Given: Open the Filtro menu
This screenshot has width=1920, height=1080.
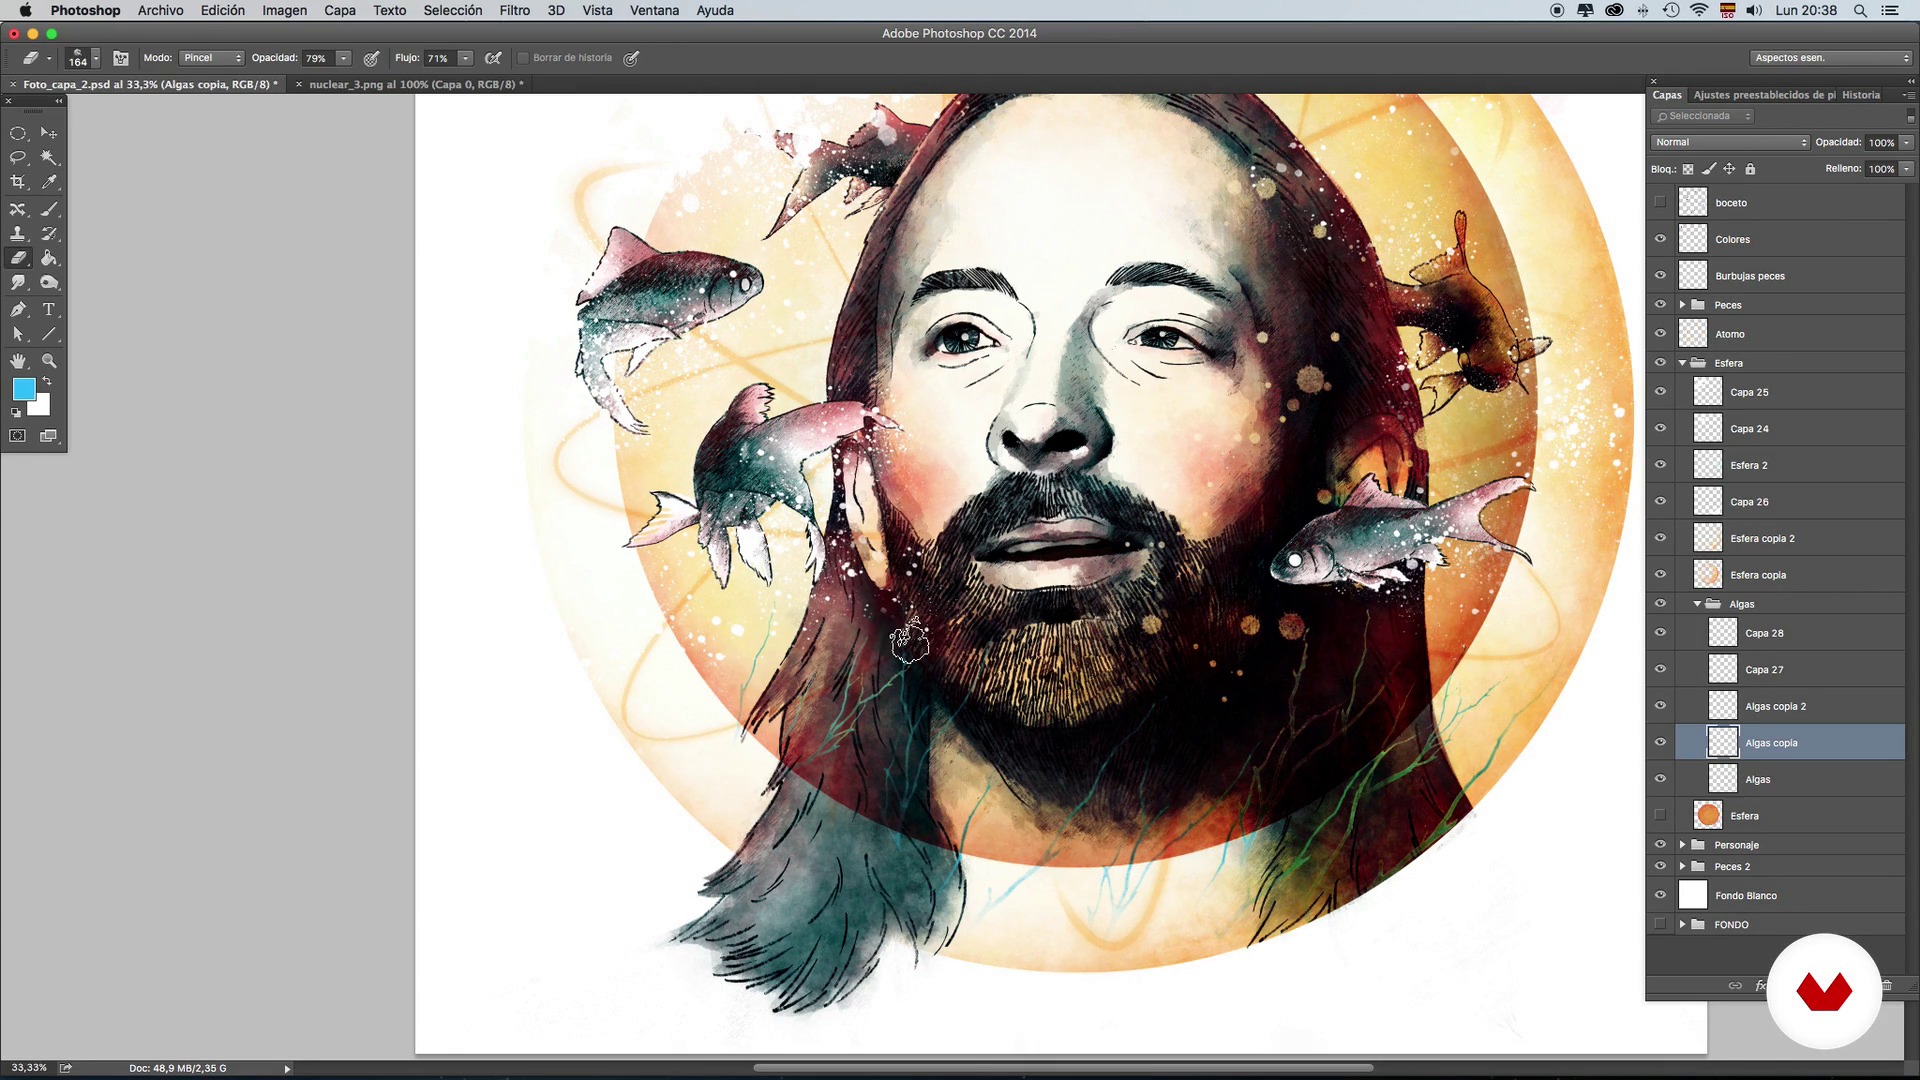Looking at the screenshot, I should click(515, 10).
